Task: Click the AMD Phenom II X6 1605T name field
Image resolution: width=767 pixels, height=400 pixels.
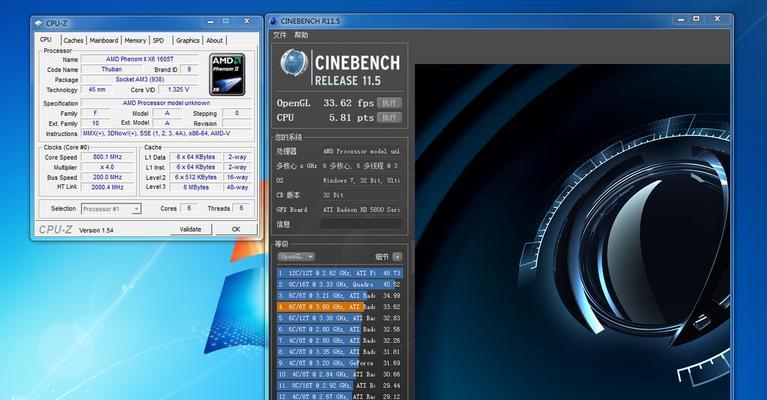Action: pyautogui.click(x=139, y=59)
